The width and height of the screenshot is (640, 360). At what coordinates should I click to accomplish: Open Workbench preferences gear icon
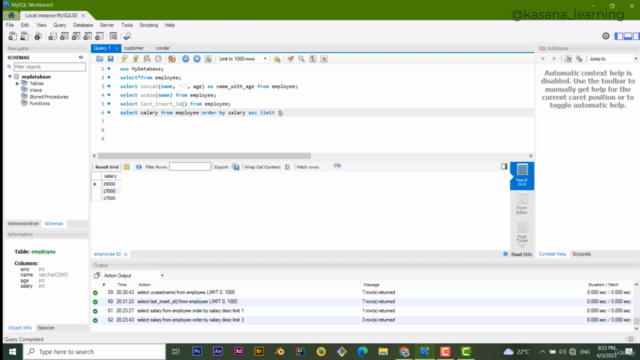click(606, 36)
